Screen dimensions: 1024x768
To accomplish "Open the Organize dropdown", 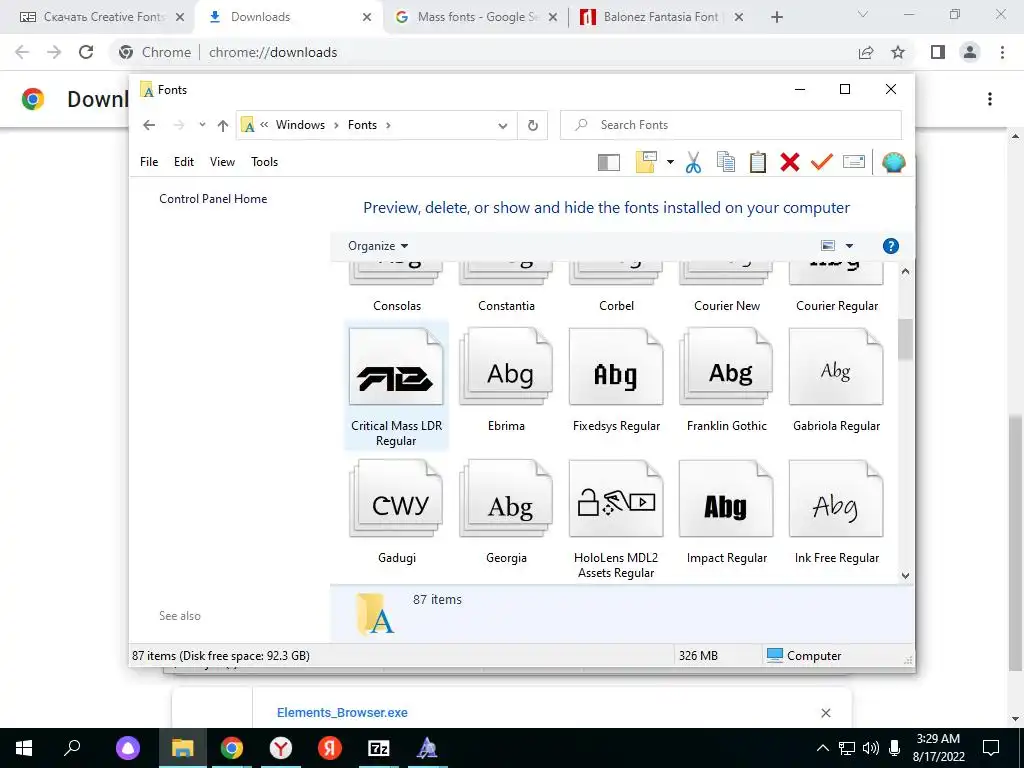I will pyautogui.click(x=378, y=246).
